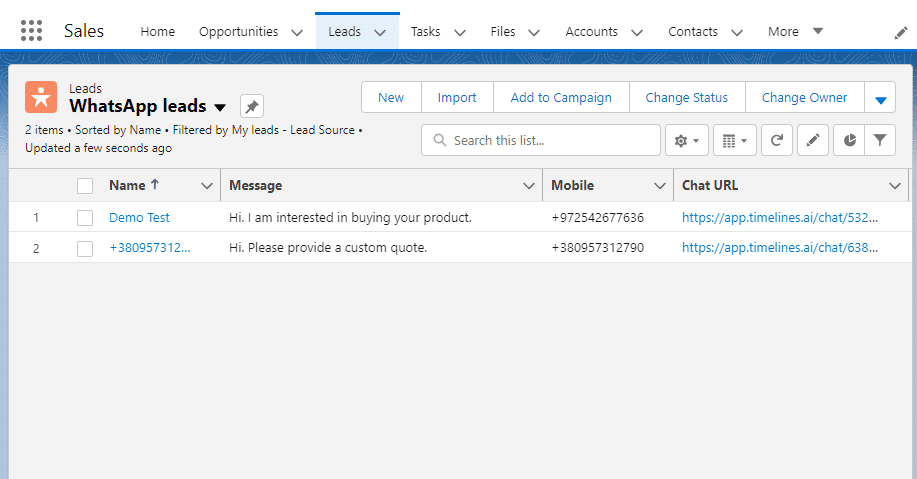Expand the Tasks tab chevron

(x=460, y=33)
